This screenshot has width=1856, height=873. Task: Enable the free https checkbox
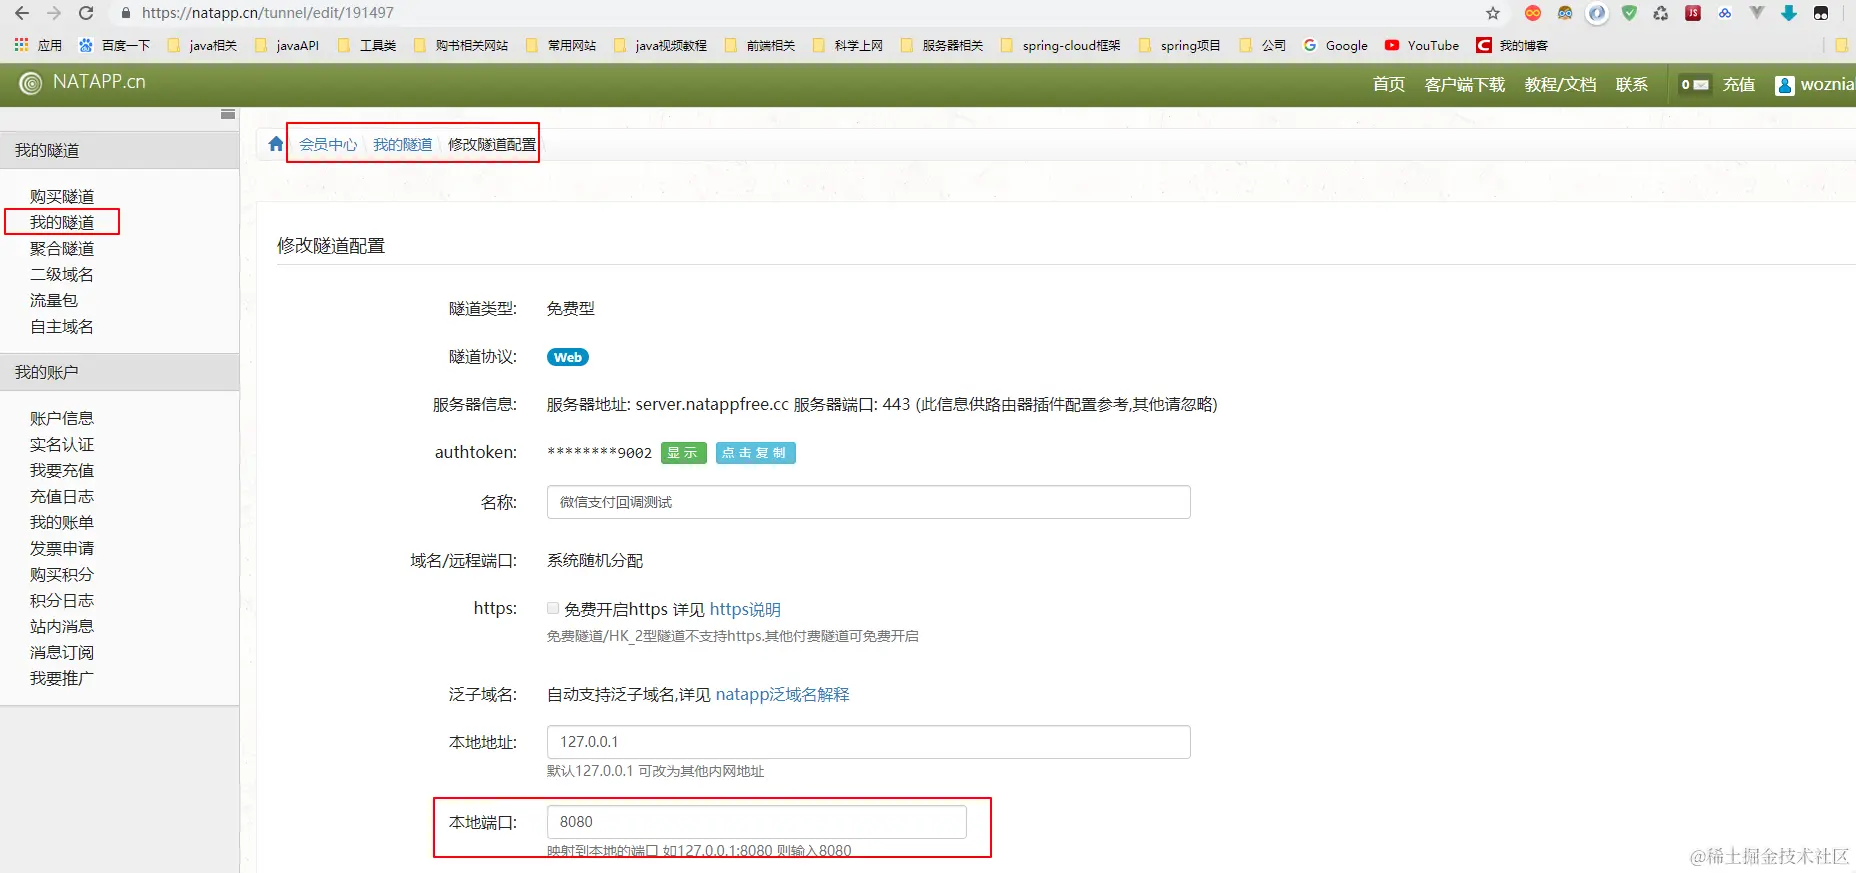[553, 608]
